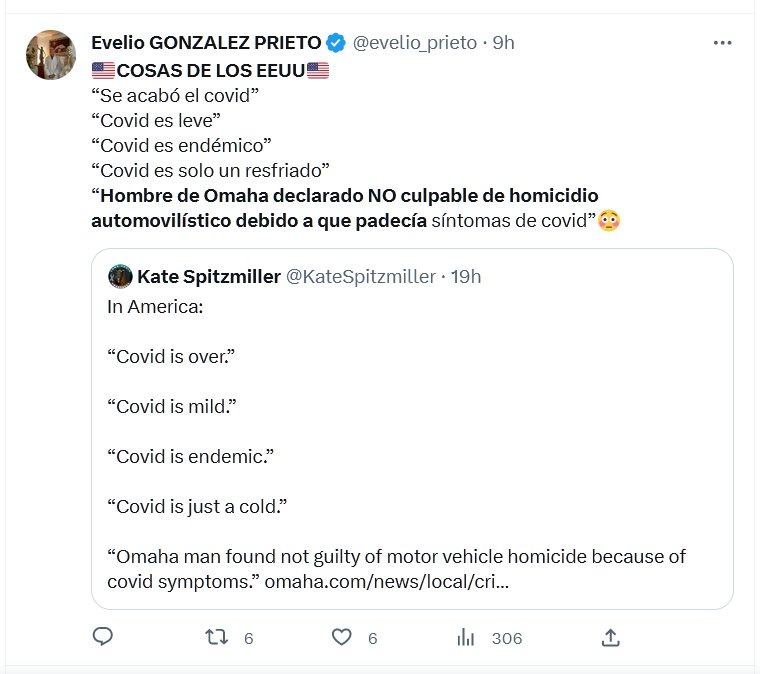Click the 19h timestamp in quoted tweet
This screenshot has width=760, height=674.
click(x=466, y=276)
